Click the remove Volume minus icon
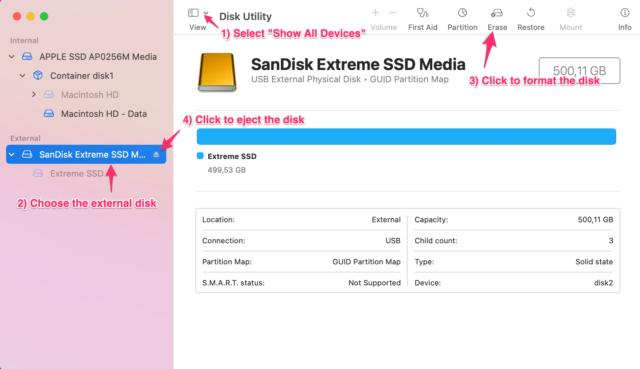Image resolution: width=640 pixels, height=369 pixels. point(392,13)
